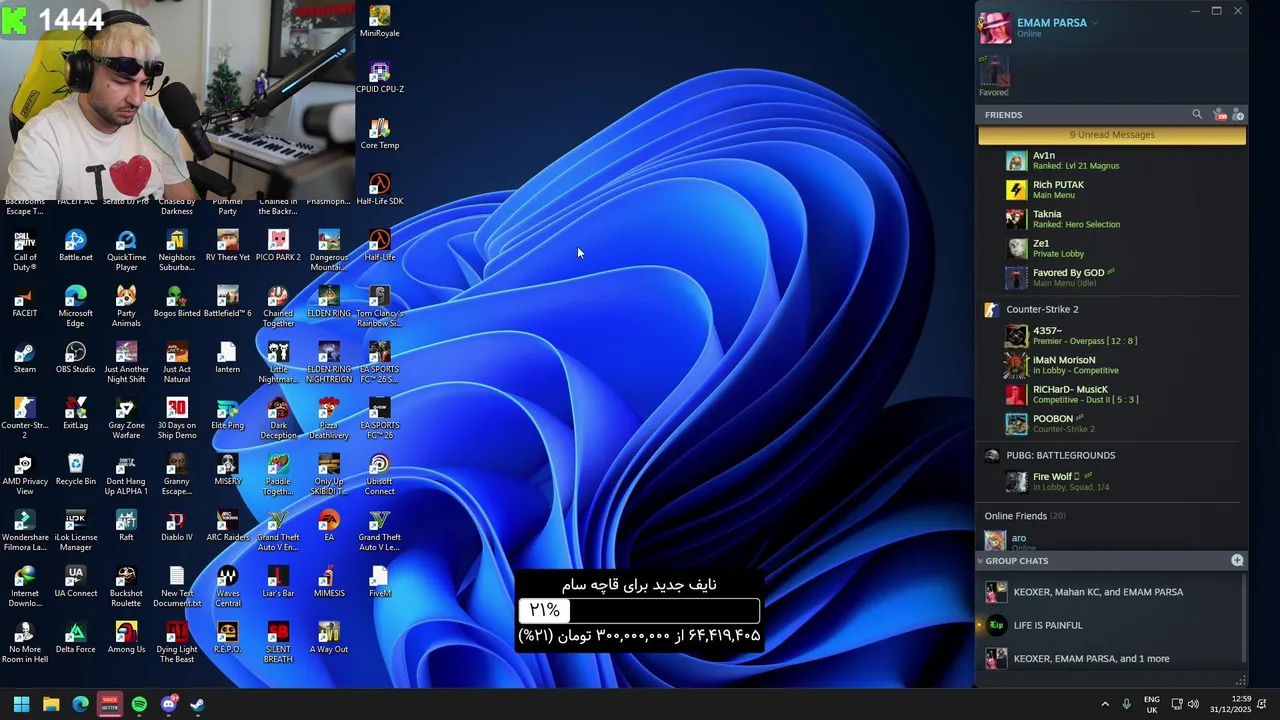Select the ARC Raiders desktop icon

pos(227,526)
